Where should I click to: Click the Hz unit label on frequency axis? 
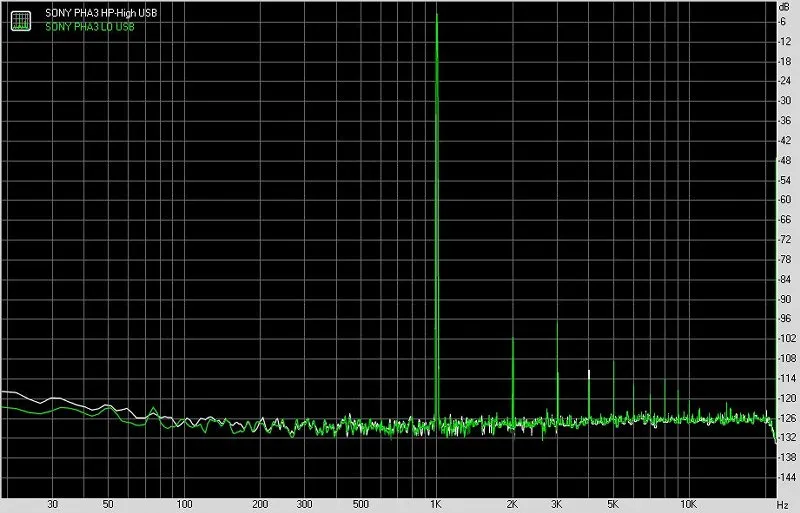(783, 505)
